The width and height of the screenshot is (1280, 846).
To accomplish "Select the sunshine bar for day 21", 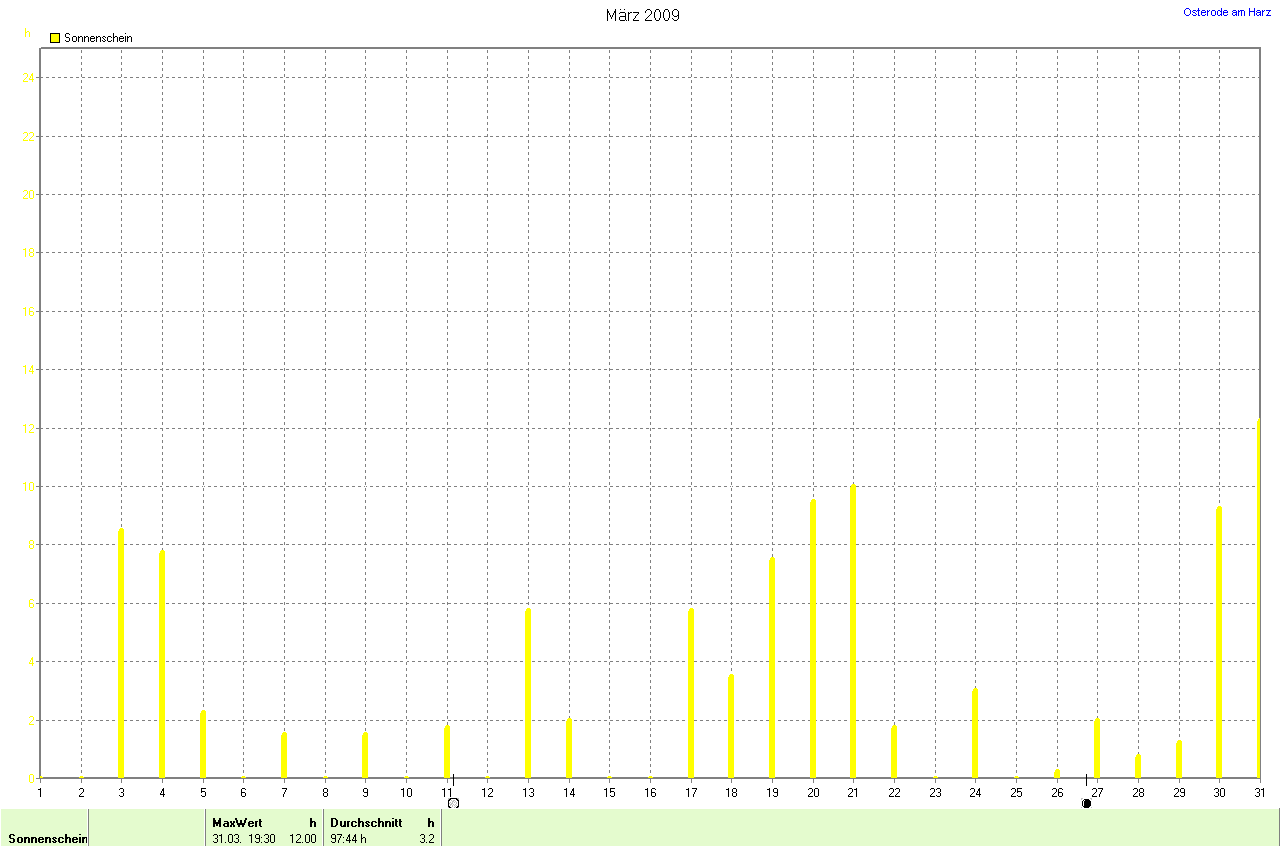I will pos(853,631).
